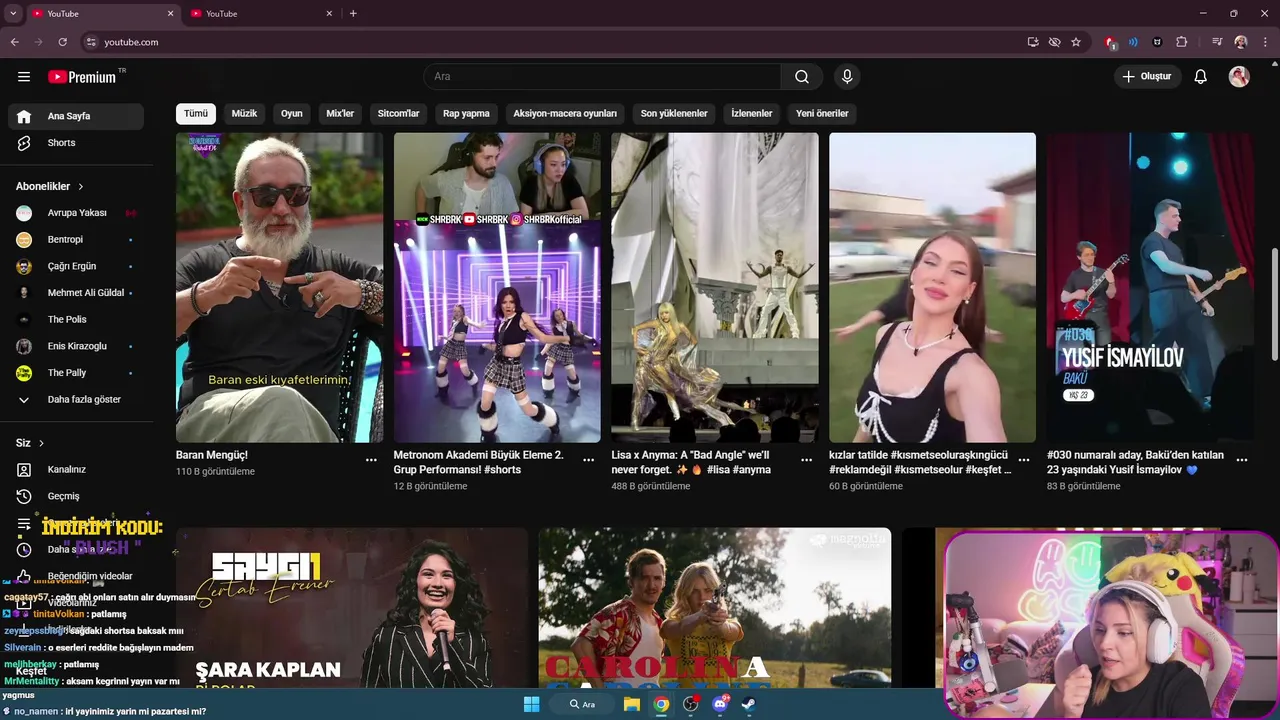The height and width of the screenshot is (720, 1280).
Task: Click the page vertical scrollbar thumb
Action: (x=1274, y=305)
